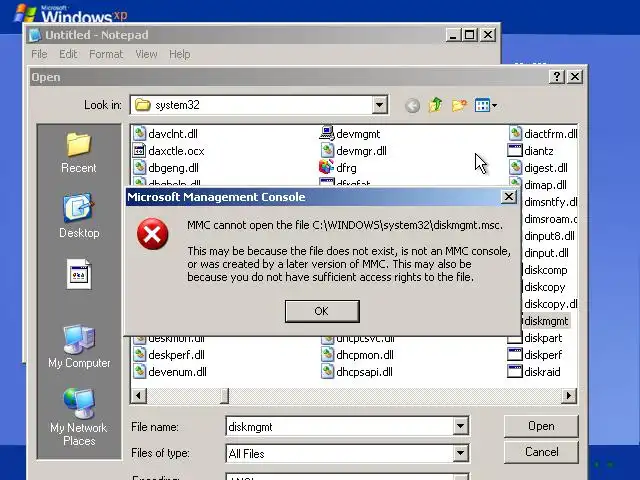The height and width of the screenshot is (480, 640).
Task: Select the dhcpsapi.dll file icon
Action: click(327, 371)
